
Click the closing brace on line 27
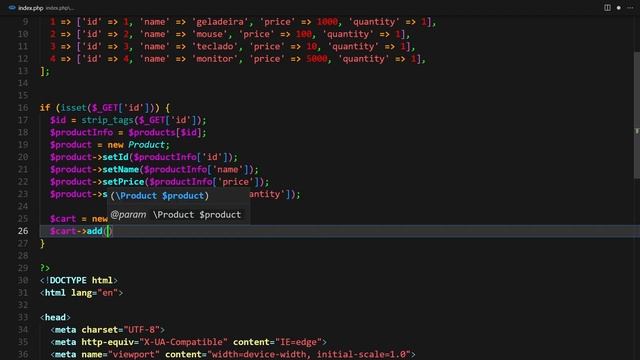coord(42,244)
